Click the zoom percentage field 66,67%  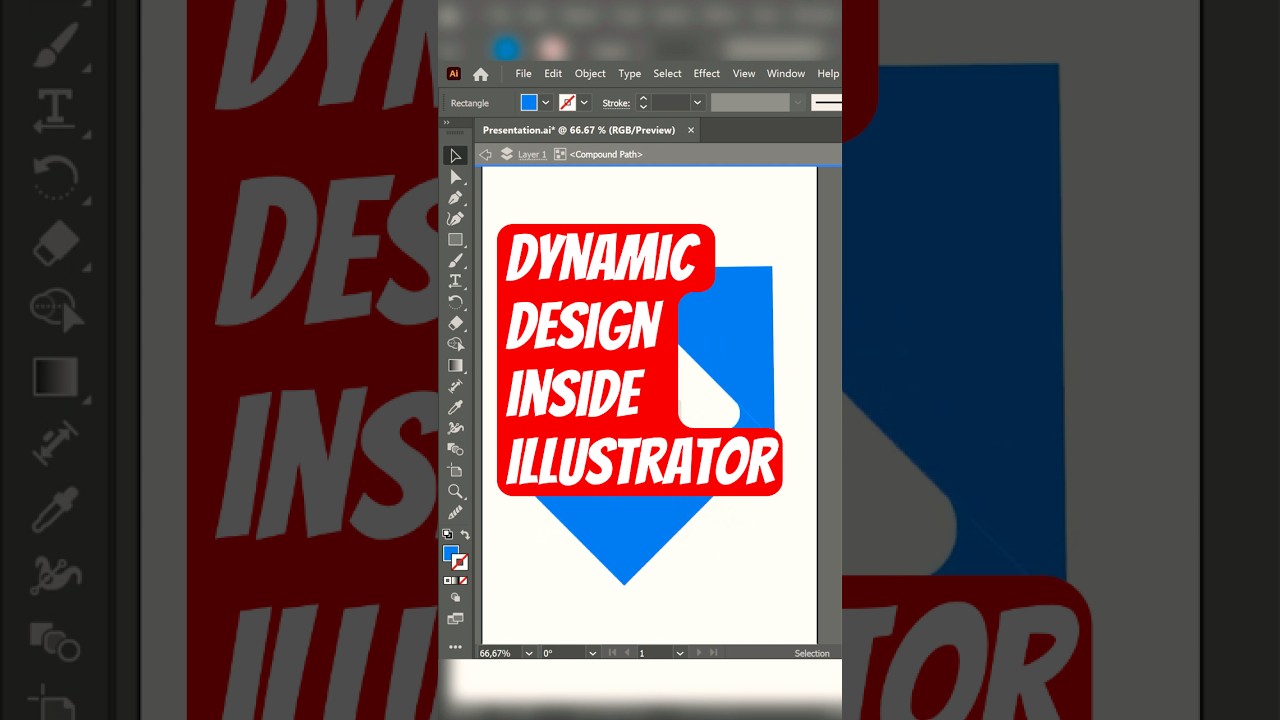[500, 653]
